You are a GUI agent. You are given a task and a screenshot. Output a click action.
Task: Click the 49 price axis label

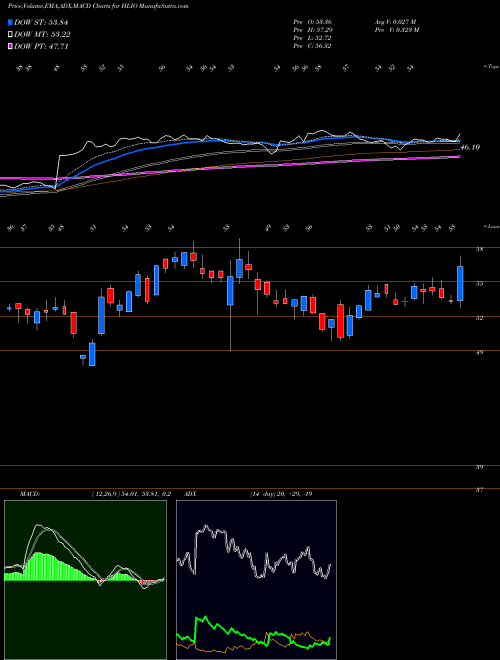coord(479,352)
